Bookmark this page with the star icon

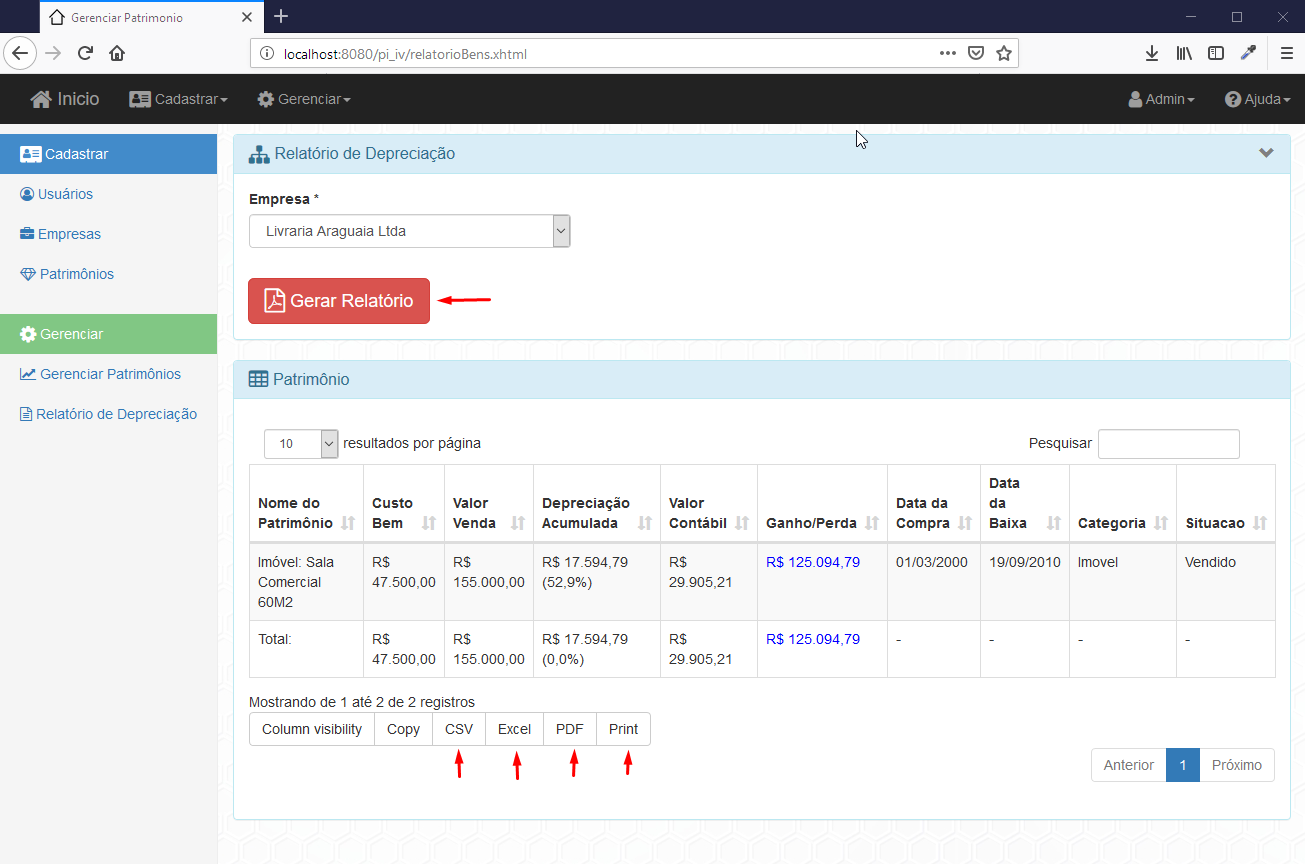(1003, 54)
